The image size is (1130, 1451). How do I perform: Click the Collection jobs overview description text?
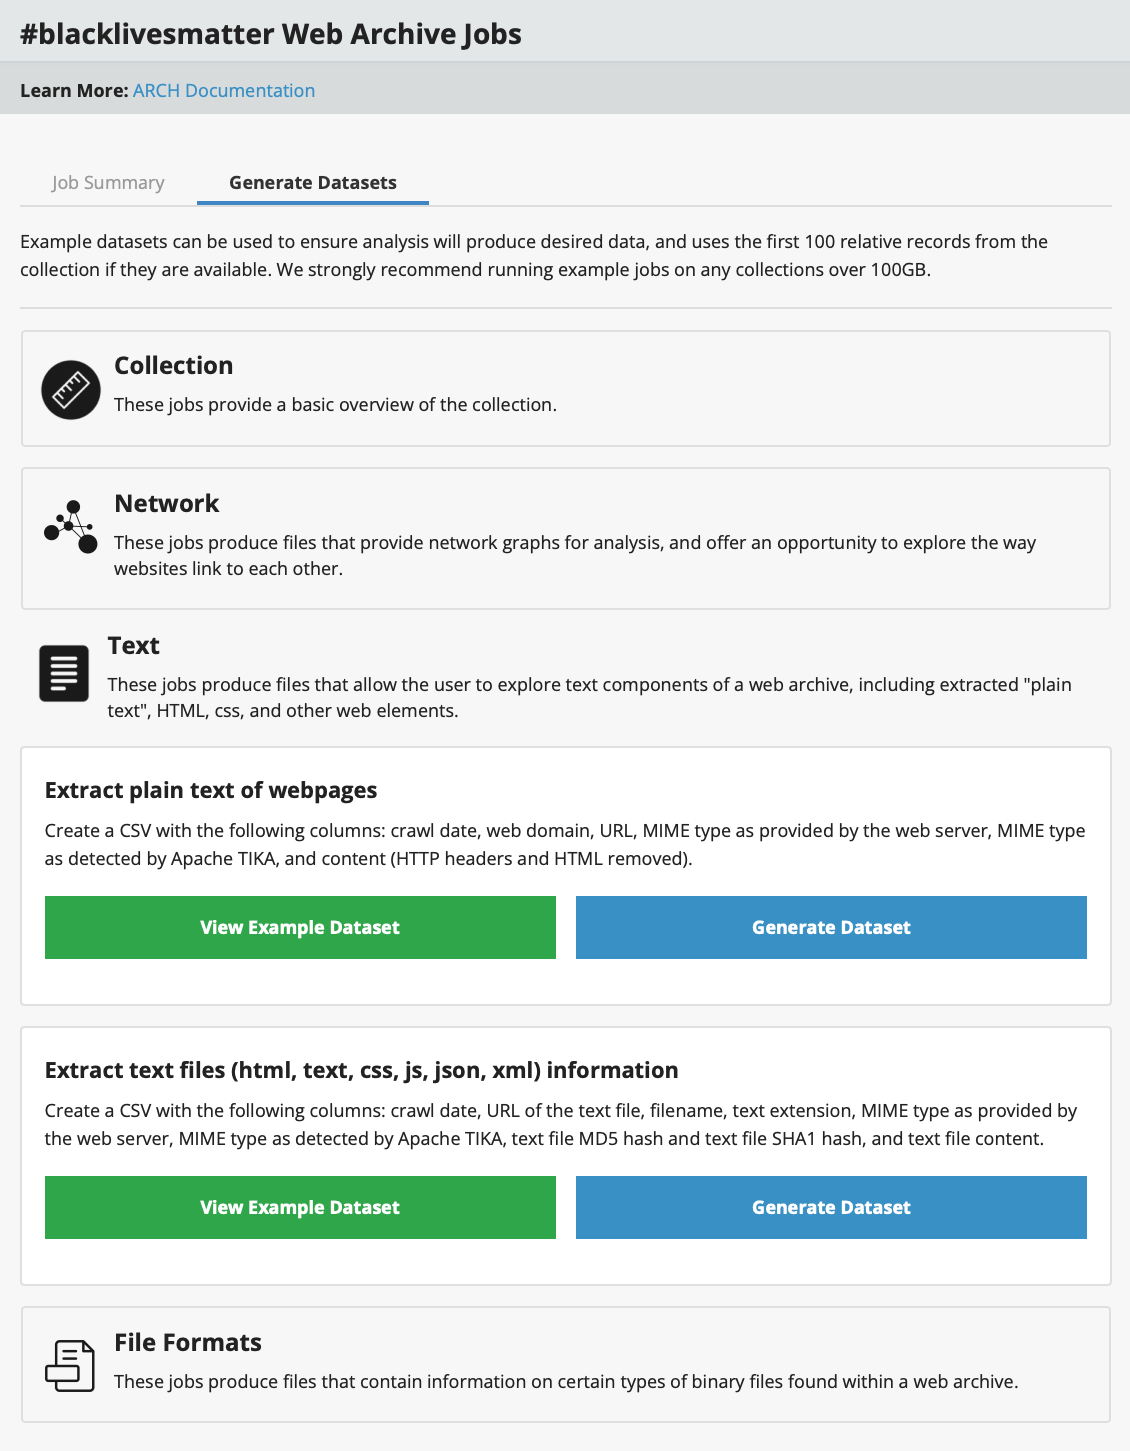click(x=335, y=405)
